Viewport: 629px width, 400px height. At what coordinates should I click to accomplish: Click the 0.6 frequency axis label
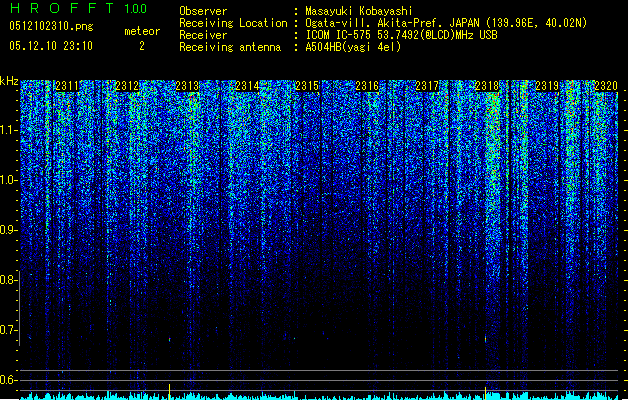point(8,380)
